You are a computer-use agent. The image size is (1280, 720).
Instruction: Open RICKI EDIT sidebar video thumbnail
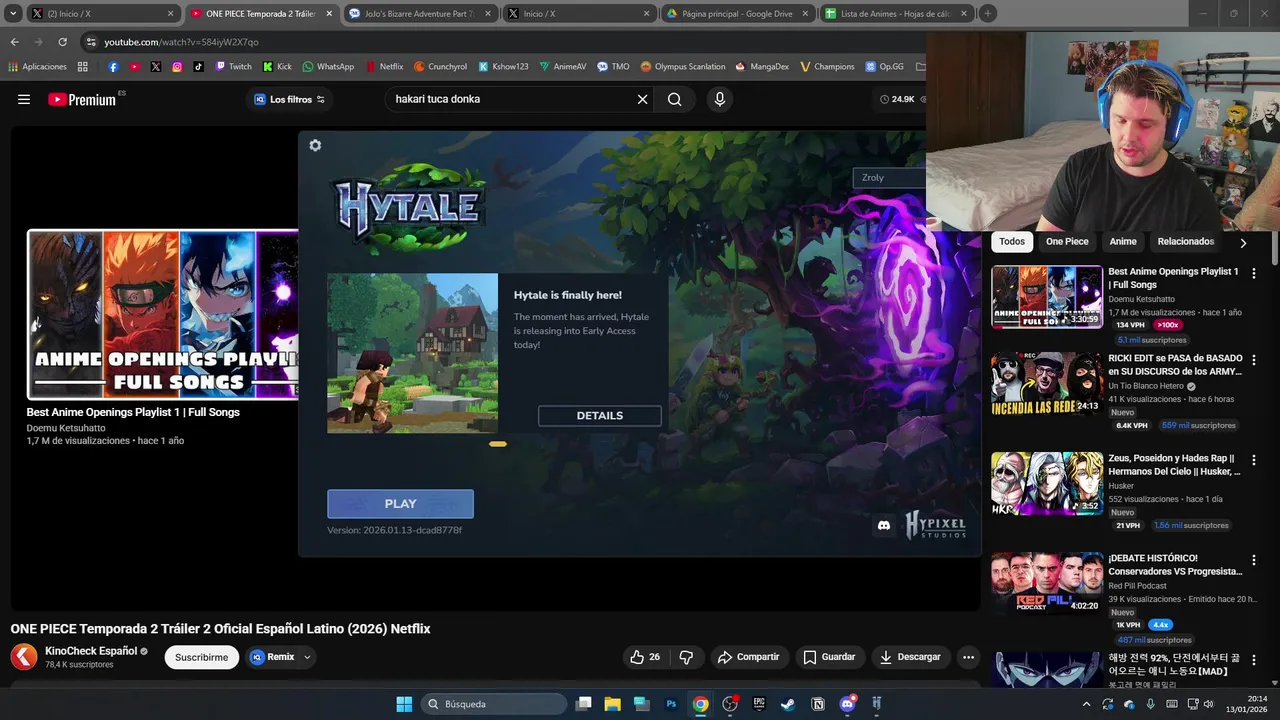1047,383
